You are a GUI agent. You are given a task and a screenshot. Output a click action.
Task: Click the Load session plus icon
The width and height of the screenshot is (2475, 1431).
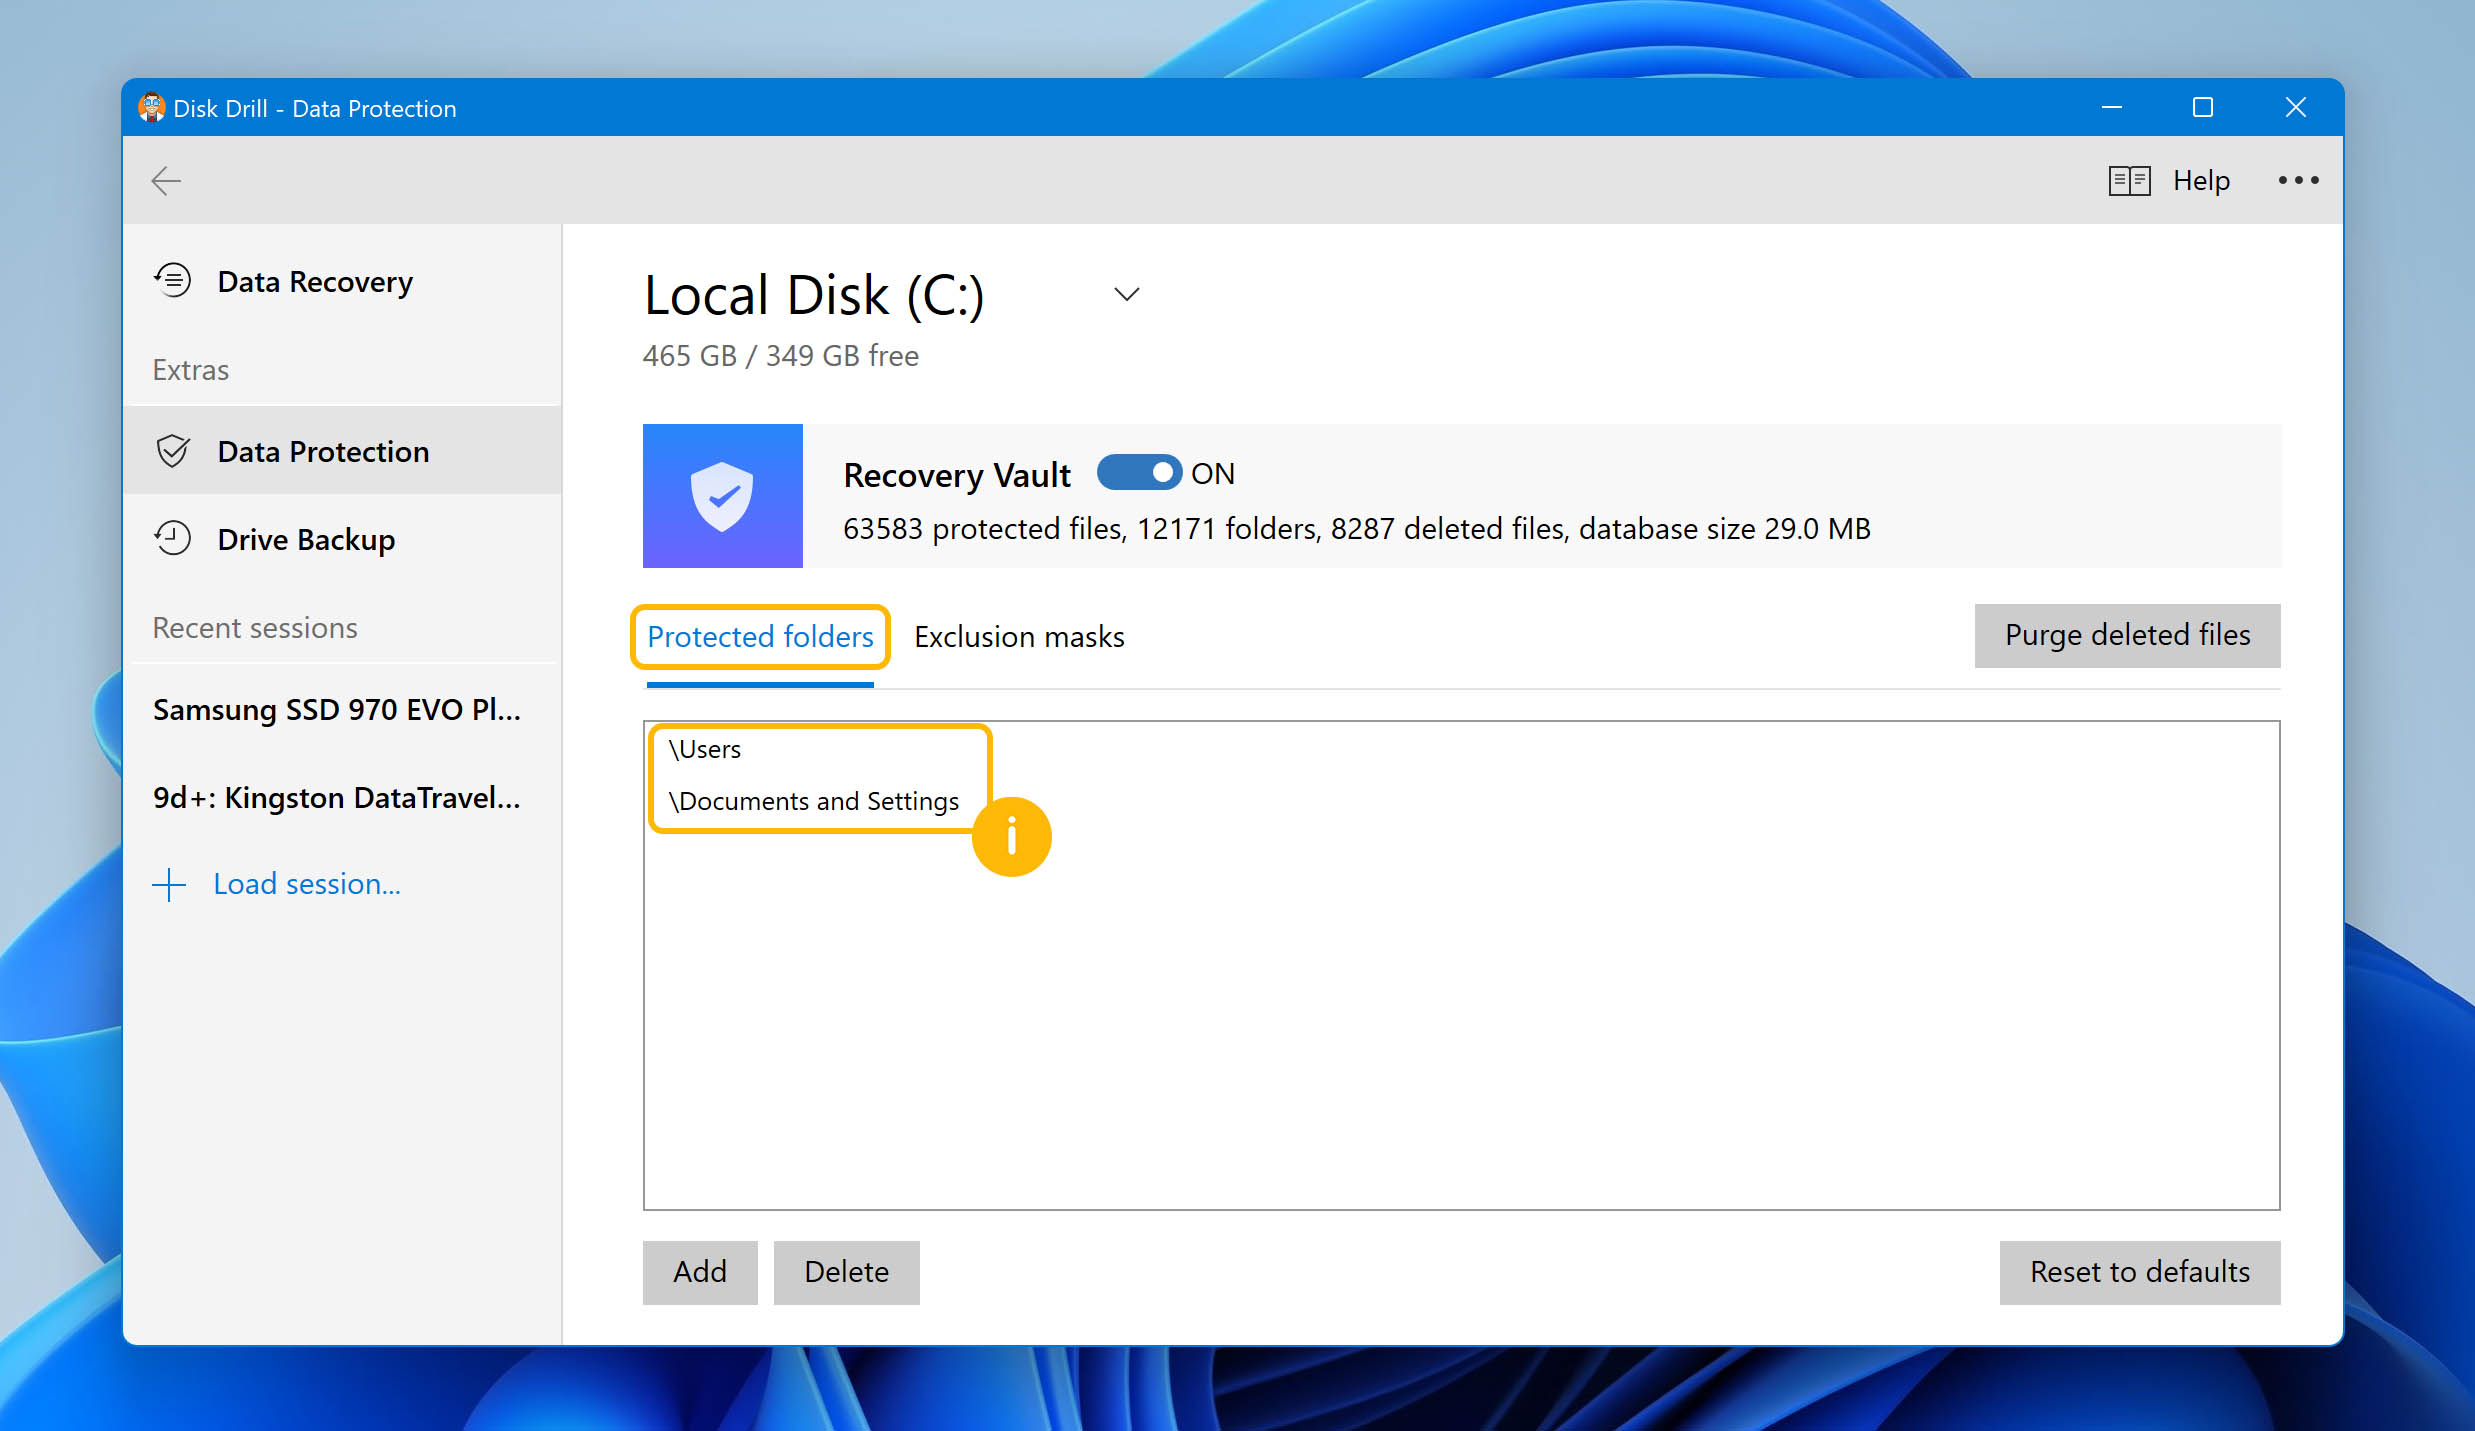[169, 882]
